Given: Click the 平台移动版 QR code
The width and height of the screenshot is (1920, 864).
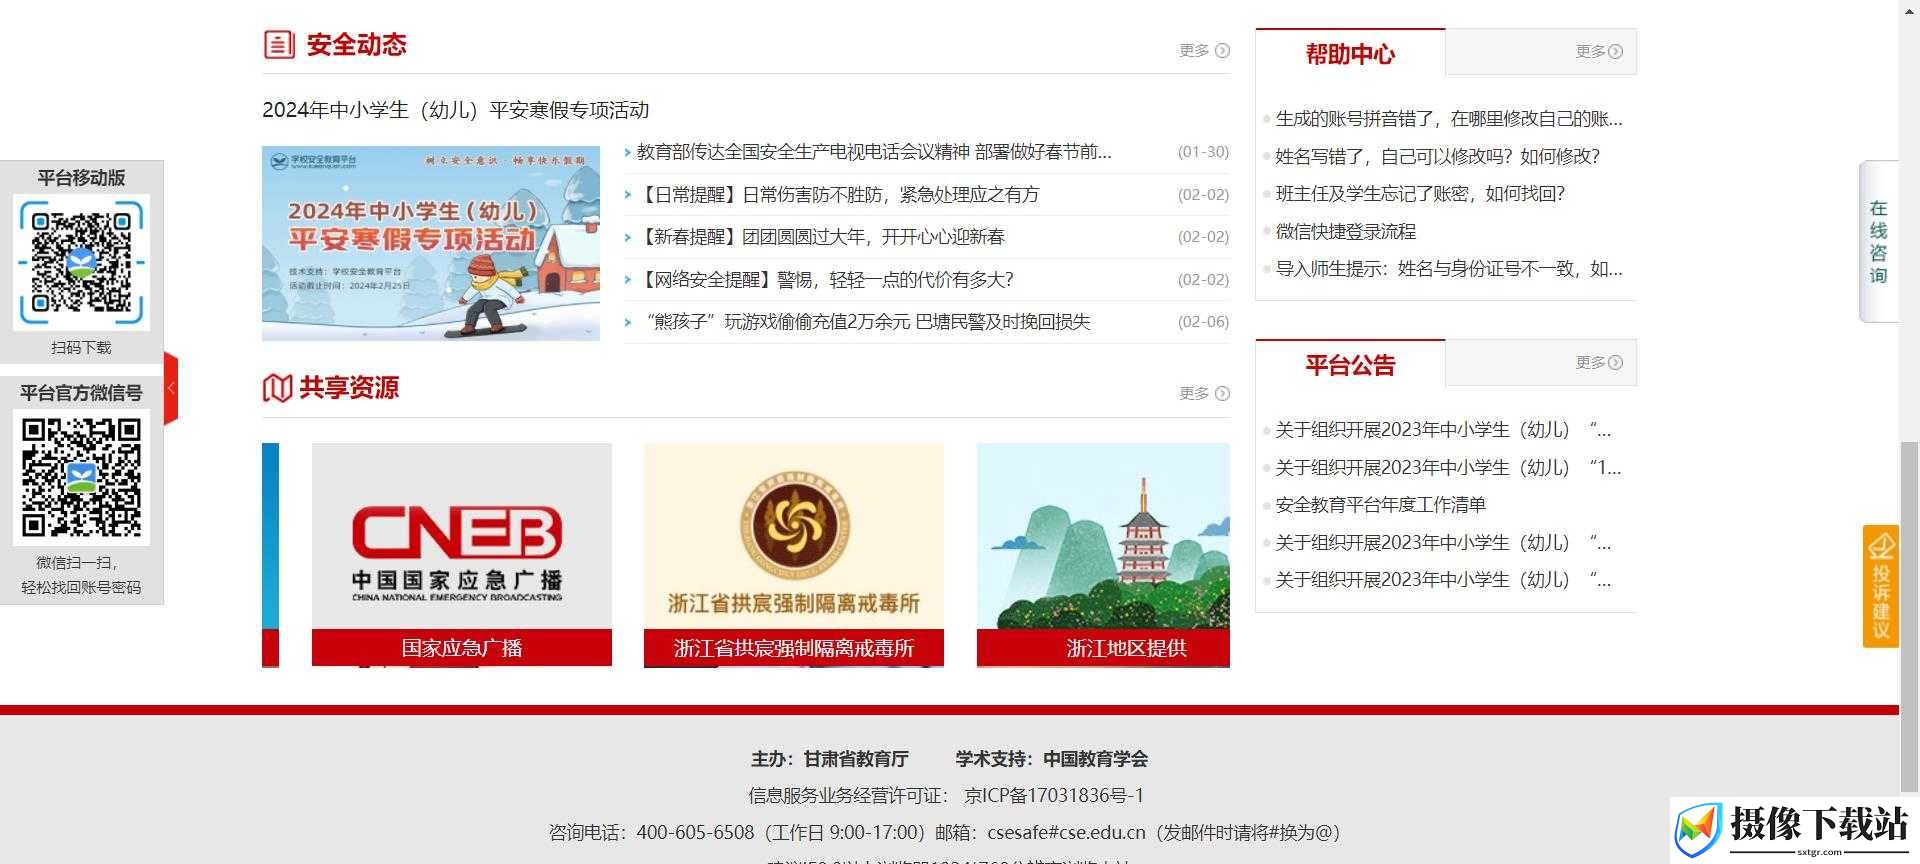Looking at the screenshot, I should coord(82,262).
